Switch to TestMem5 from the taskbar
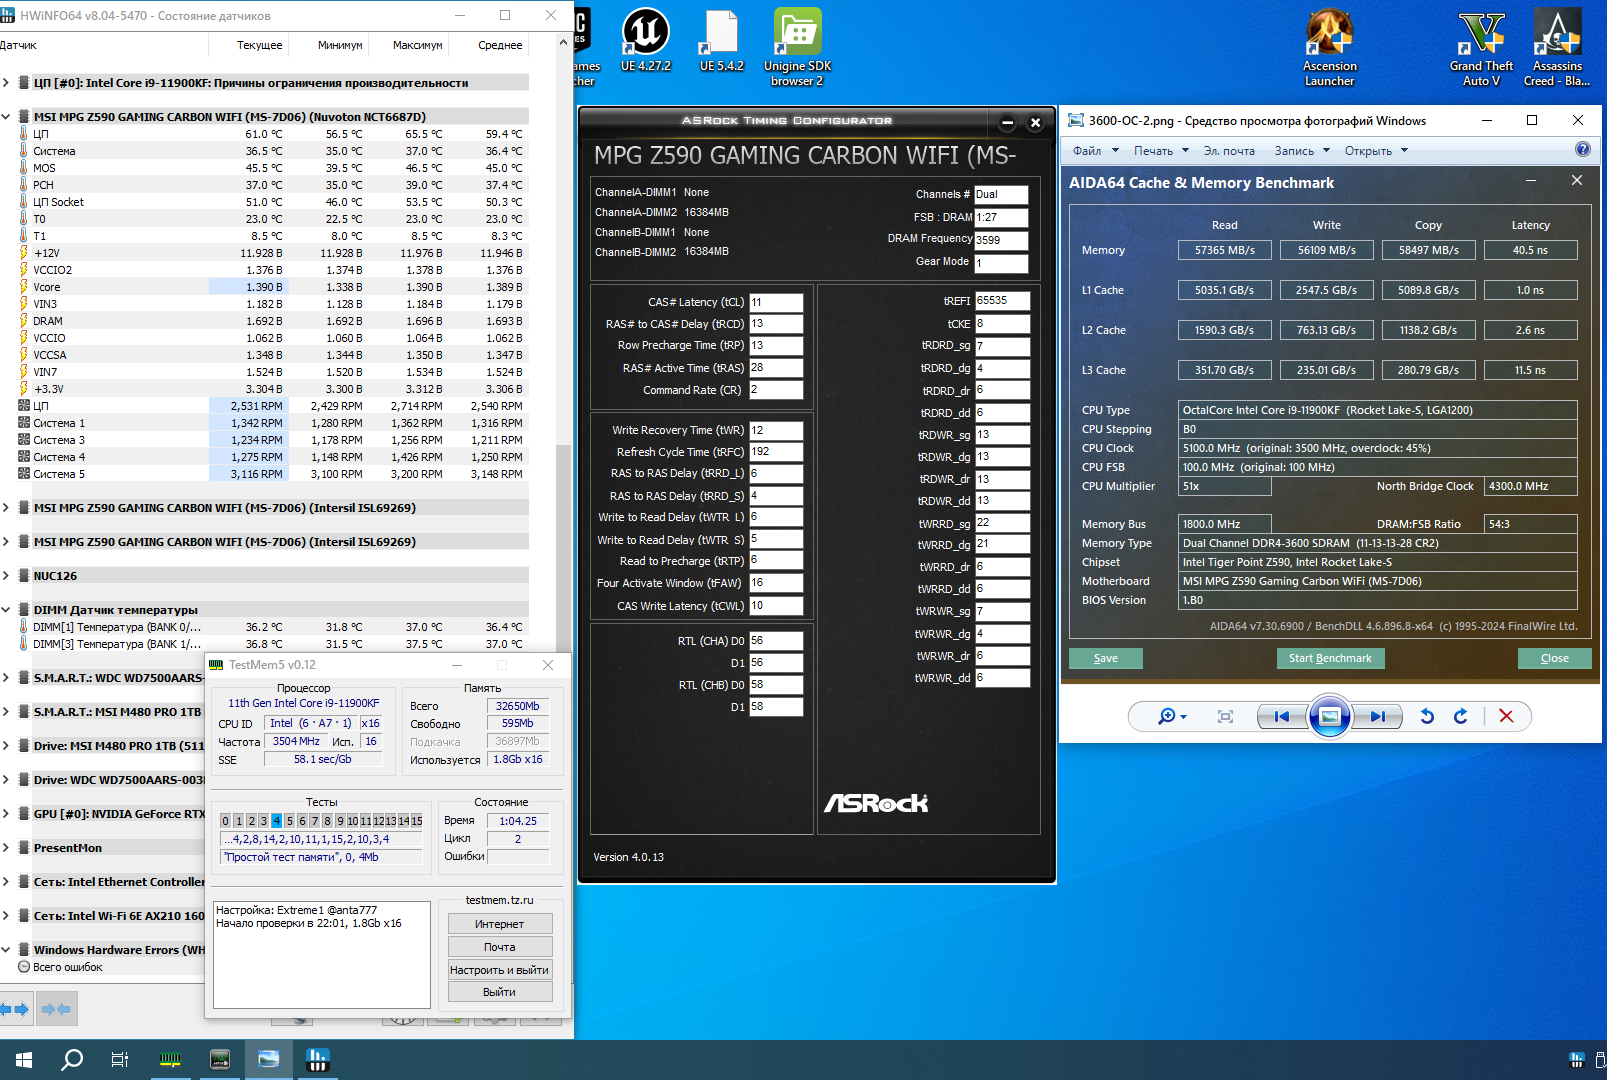Screen dimensions: 1607x1080 170,1060
